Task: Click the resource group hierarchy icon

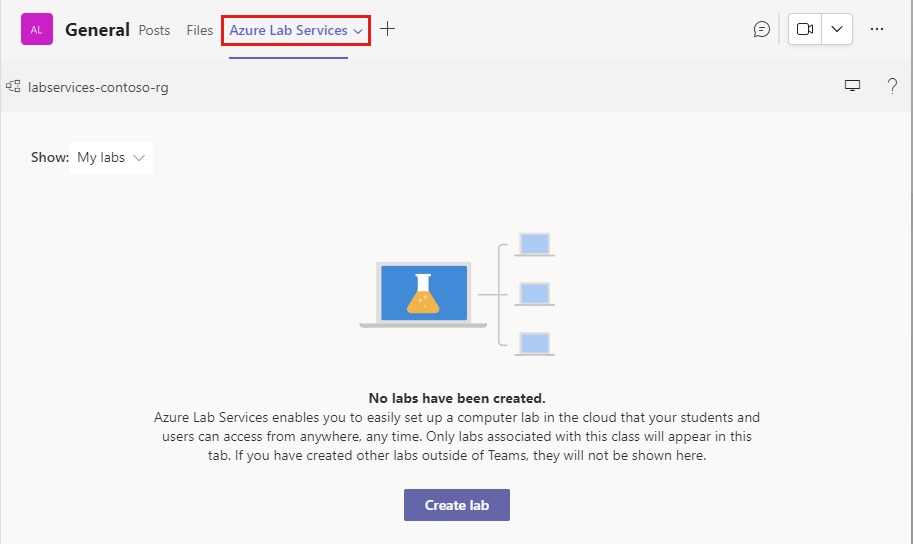Action: pos(13,86)
